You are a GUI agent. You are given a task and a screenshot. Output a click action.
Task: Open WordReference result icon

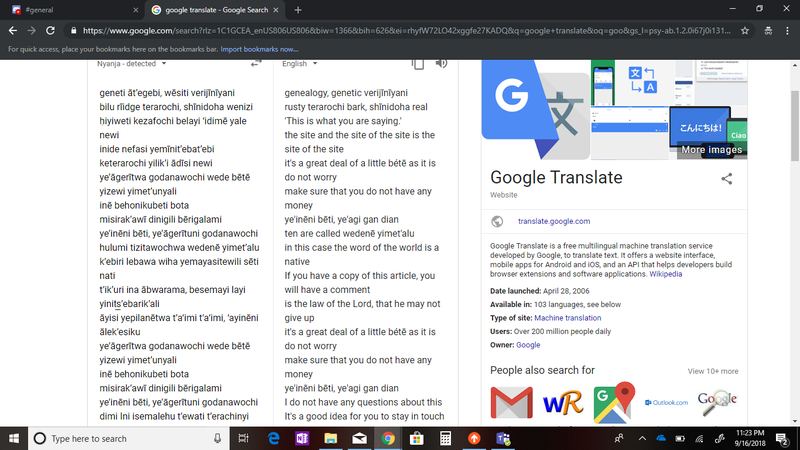pos(563,402)
